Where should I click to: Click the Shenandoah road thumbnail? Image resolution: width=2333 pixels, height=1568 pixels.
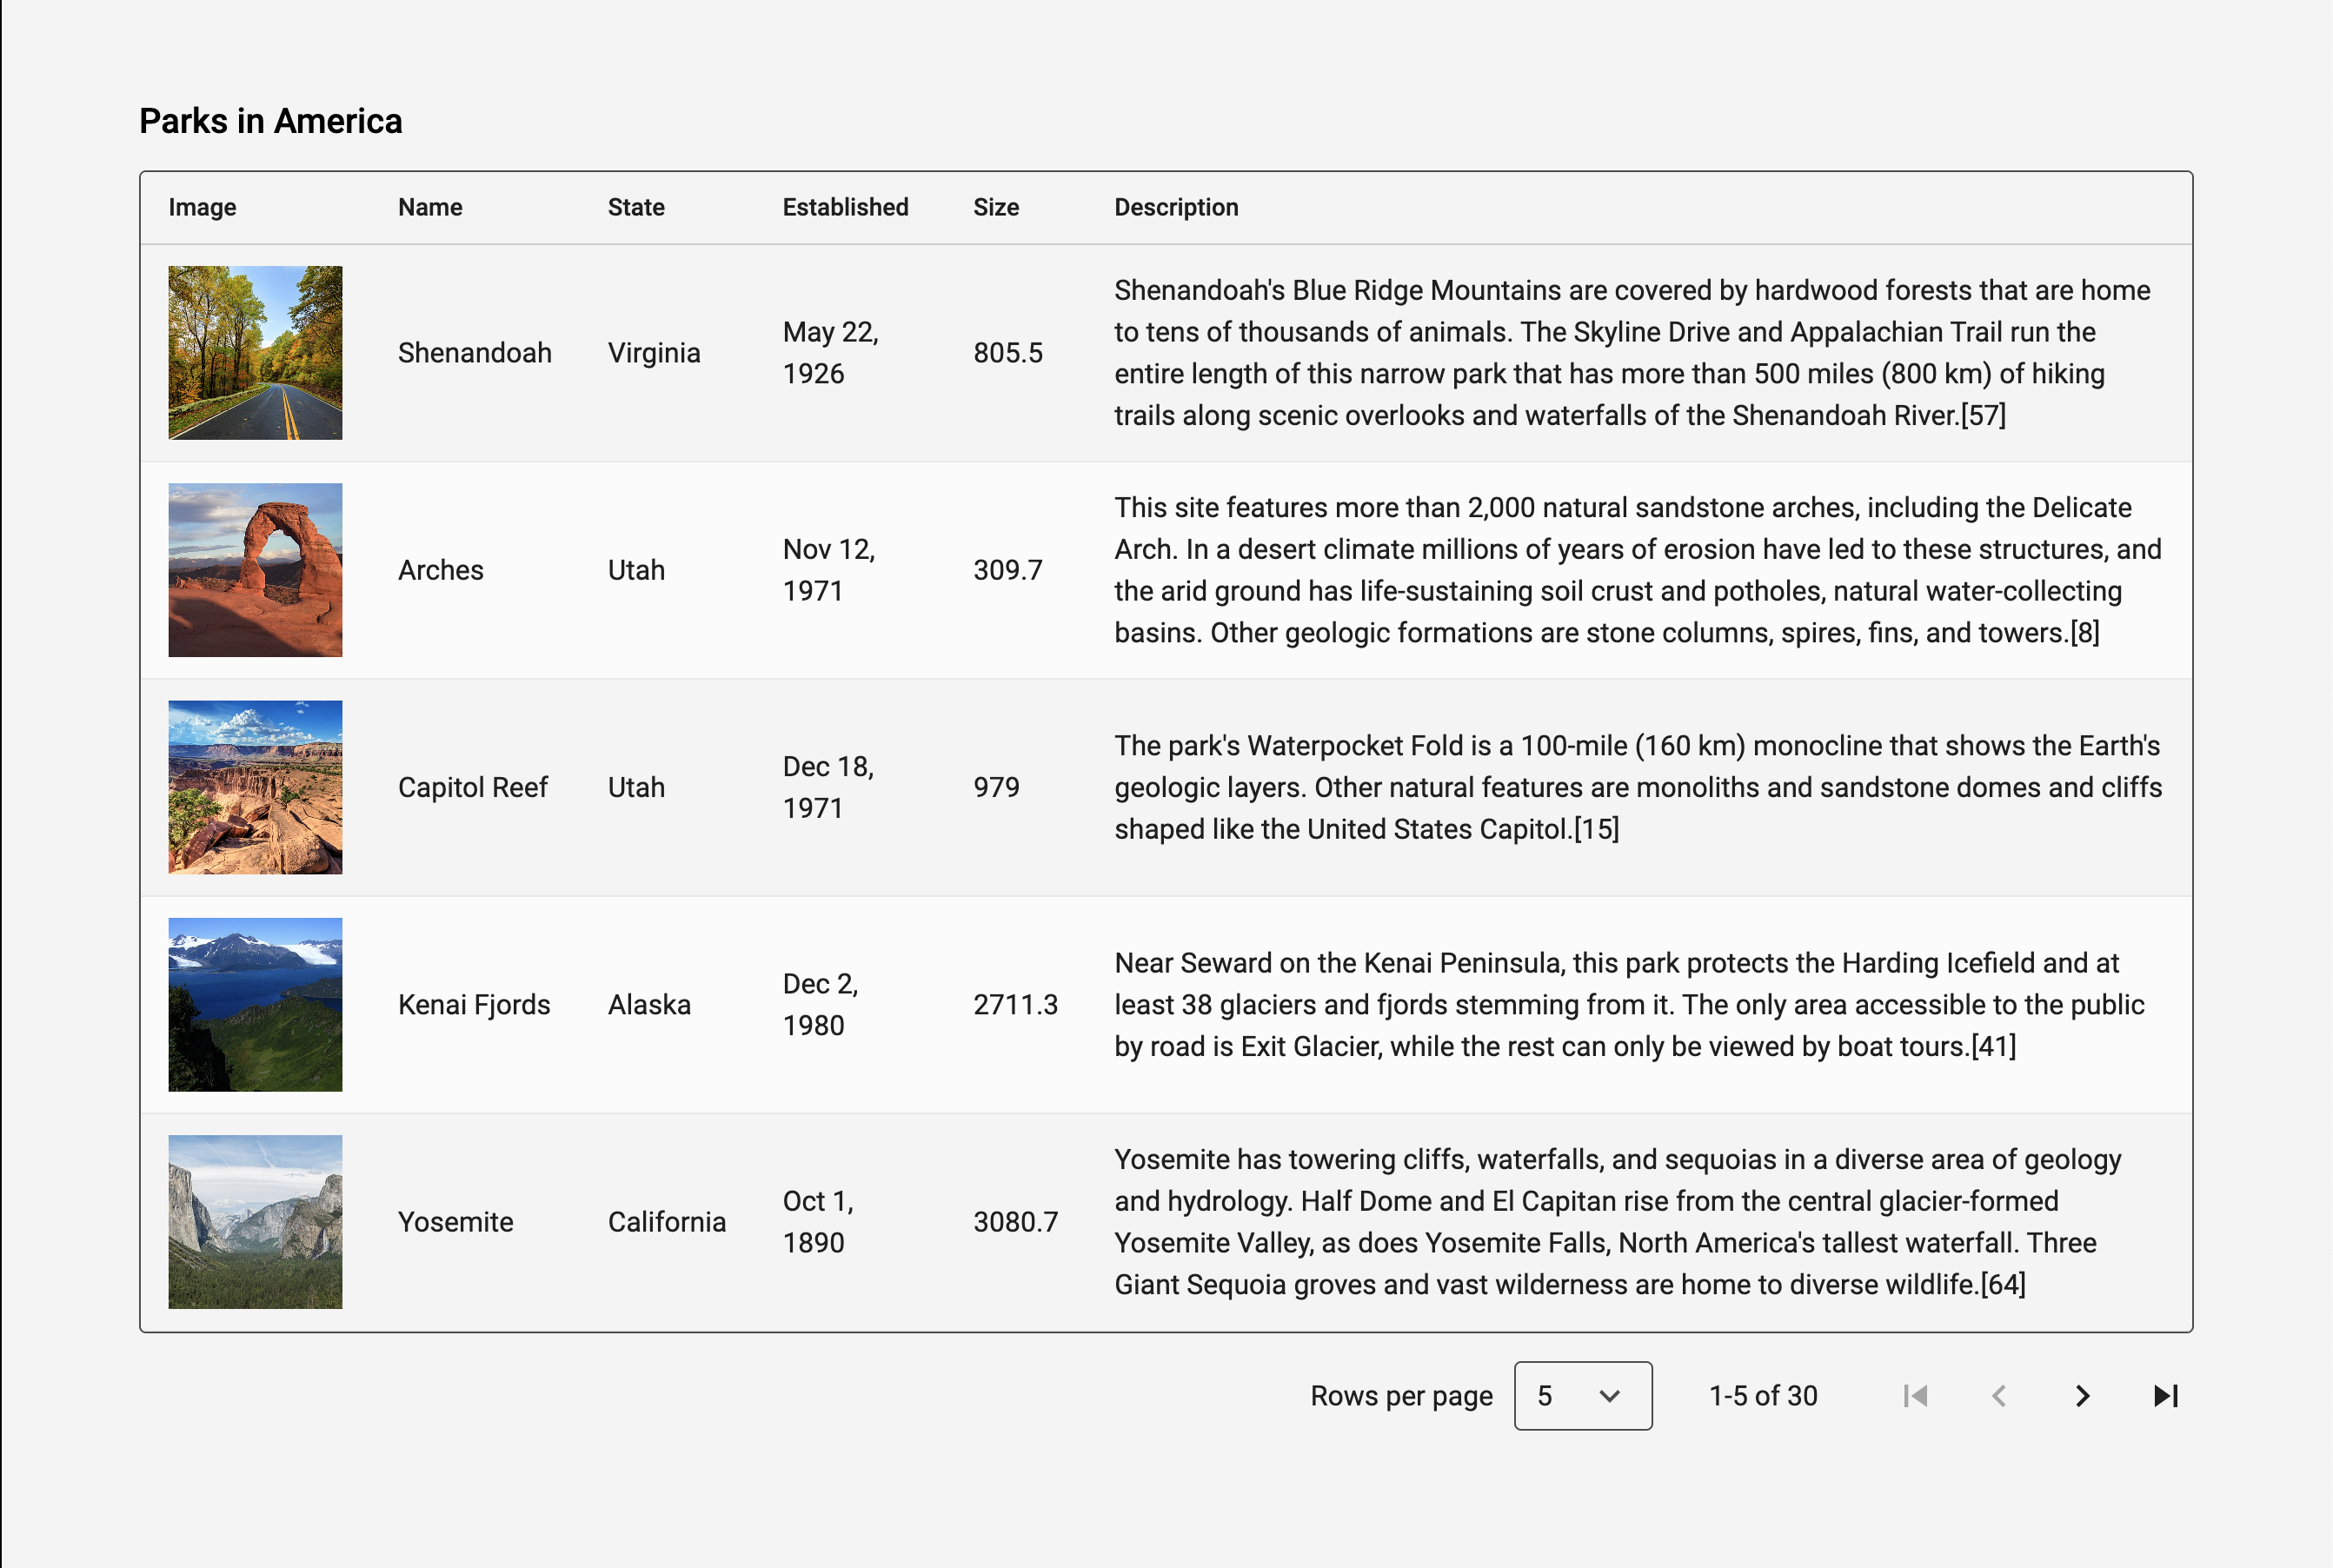pyautogui.click(x=255, y=353)
